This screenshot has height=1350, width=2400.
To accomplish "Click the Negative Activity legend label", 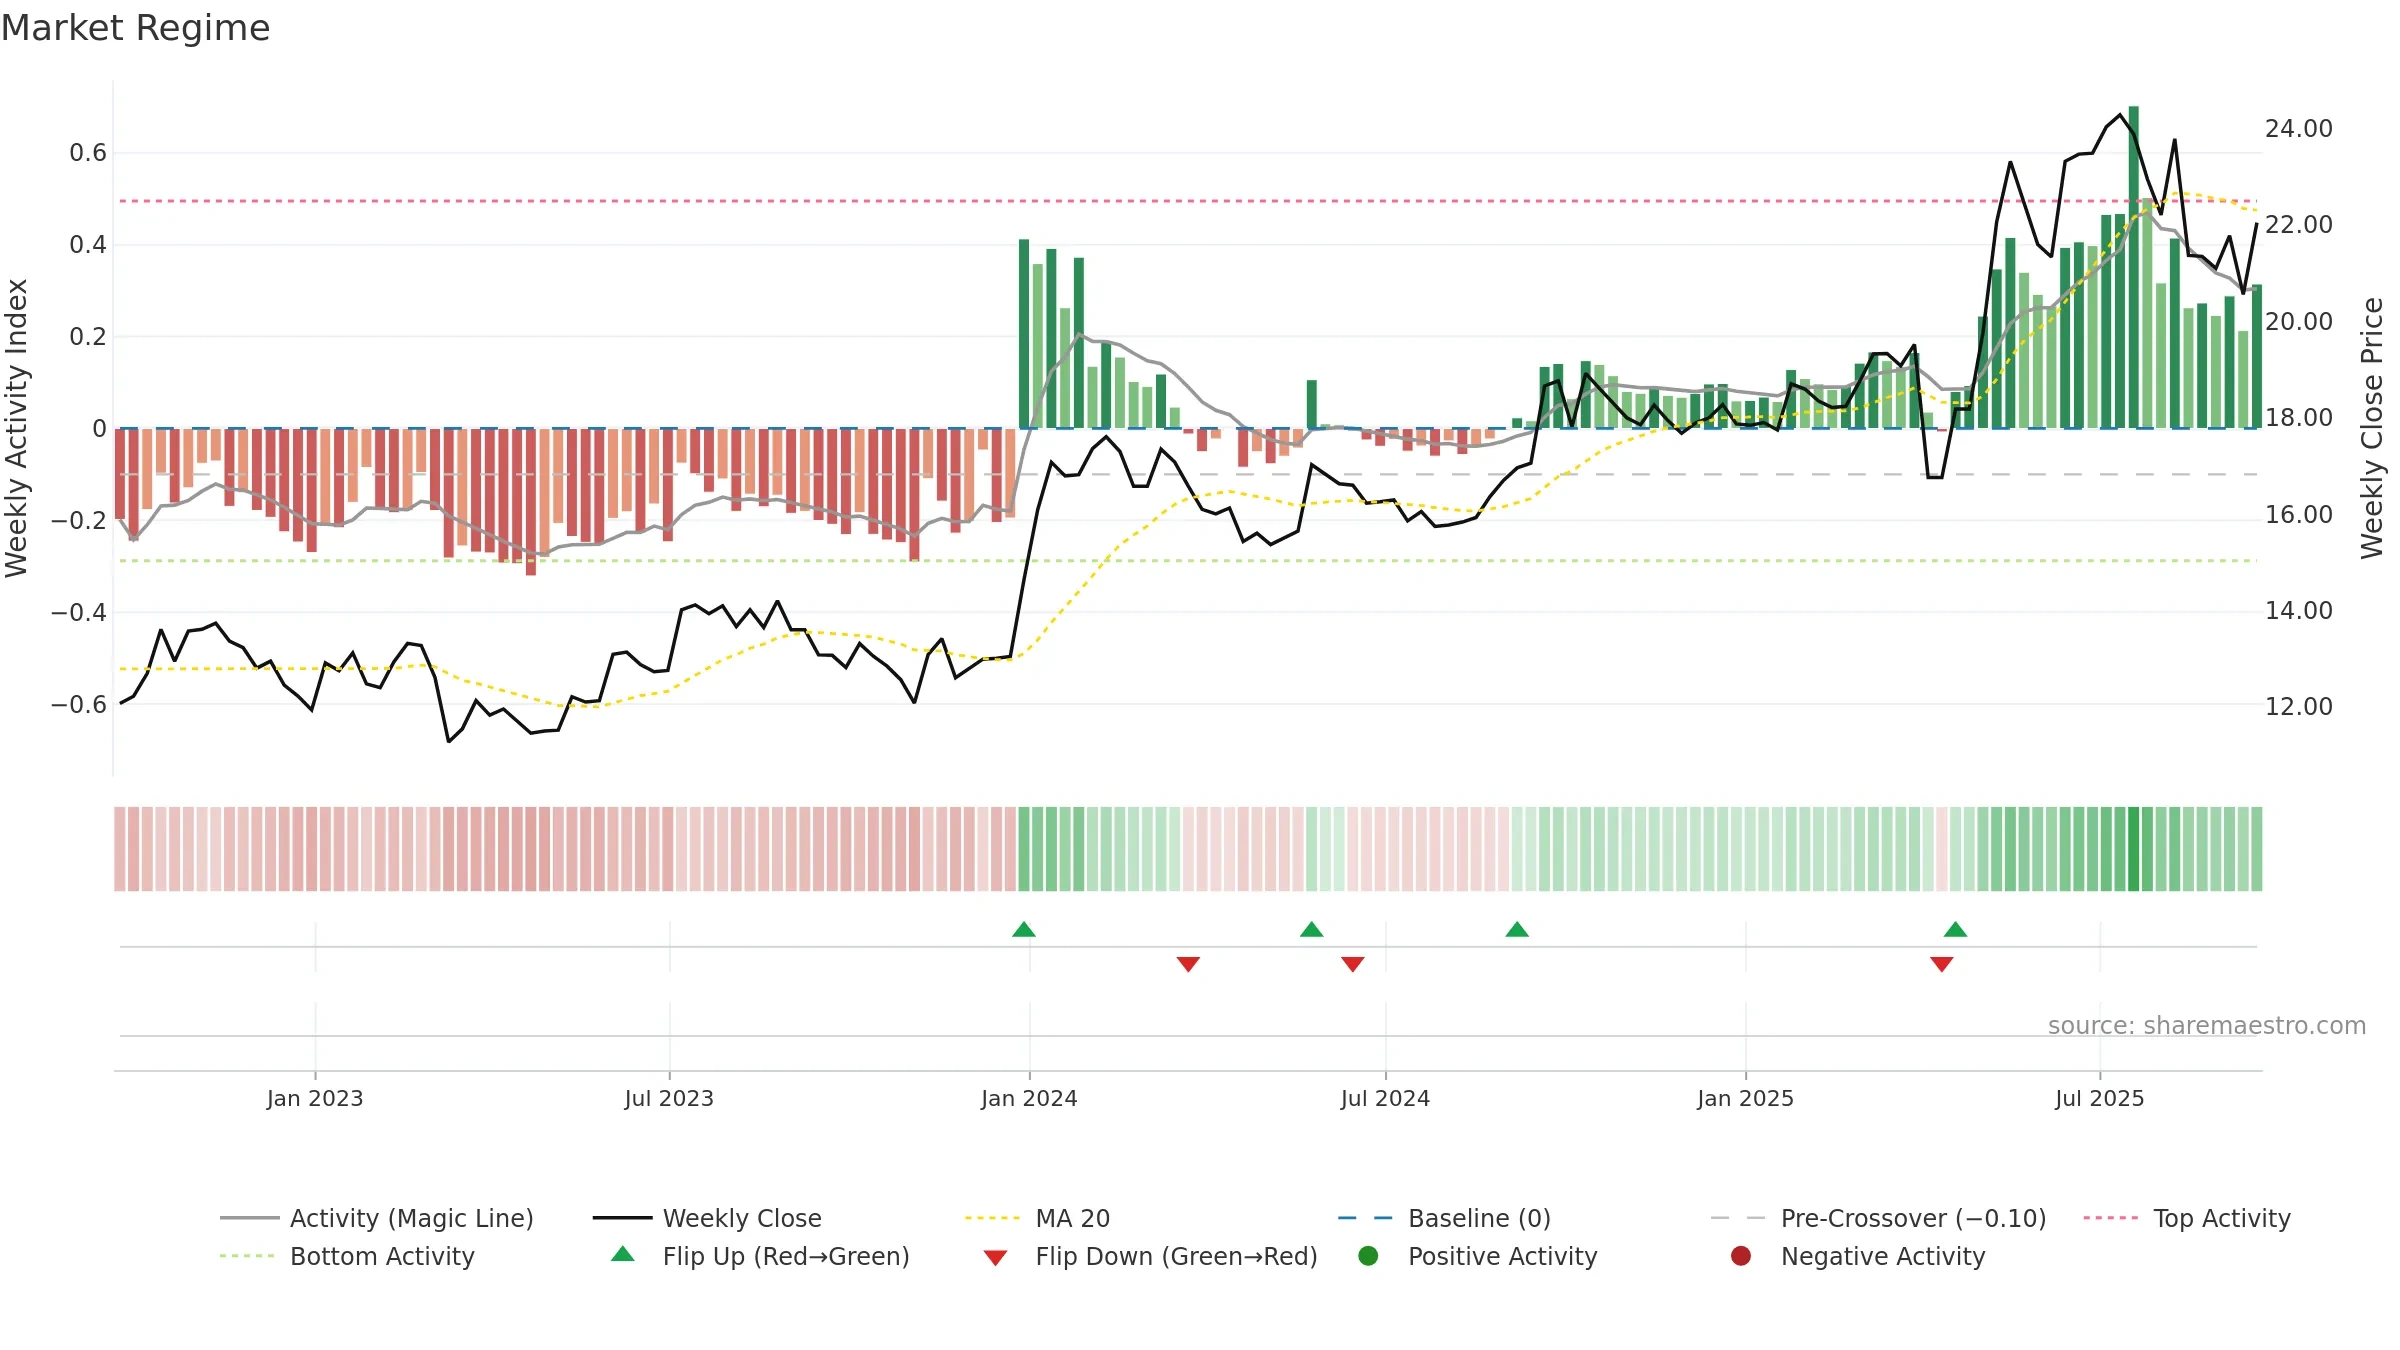I will [1882, 1256].
